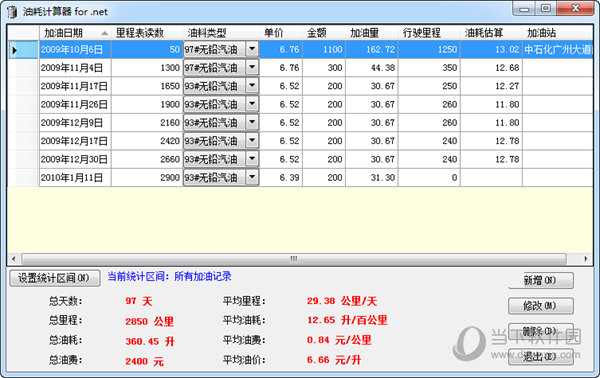
Task: Click fuel estimate cell 13.02
Action: pyautogui.click(x=491, y=50)
